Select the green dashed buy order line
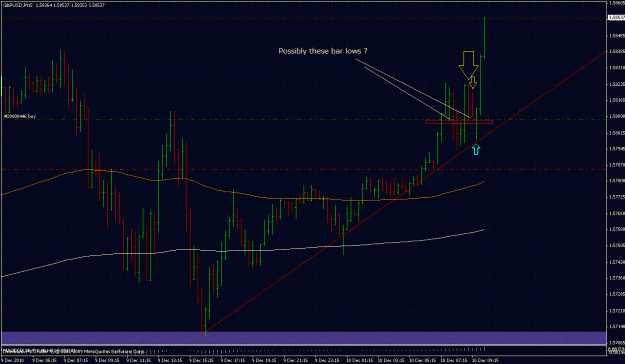The image size is (625, 364). tap(304, 120)
